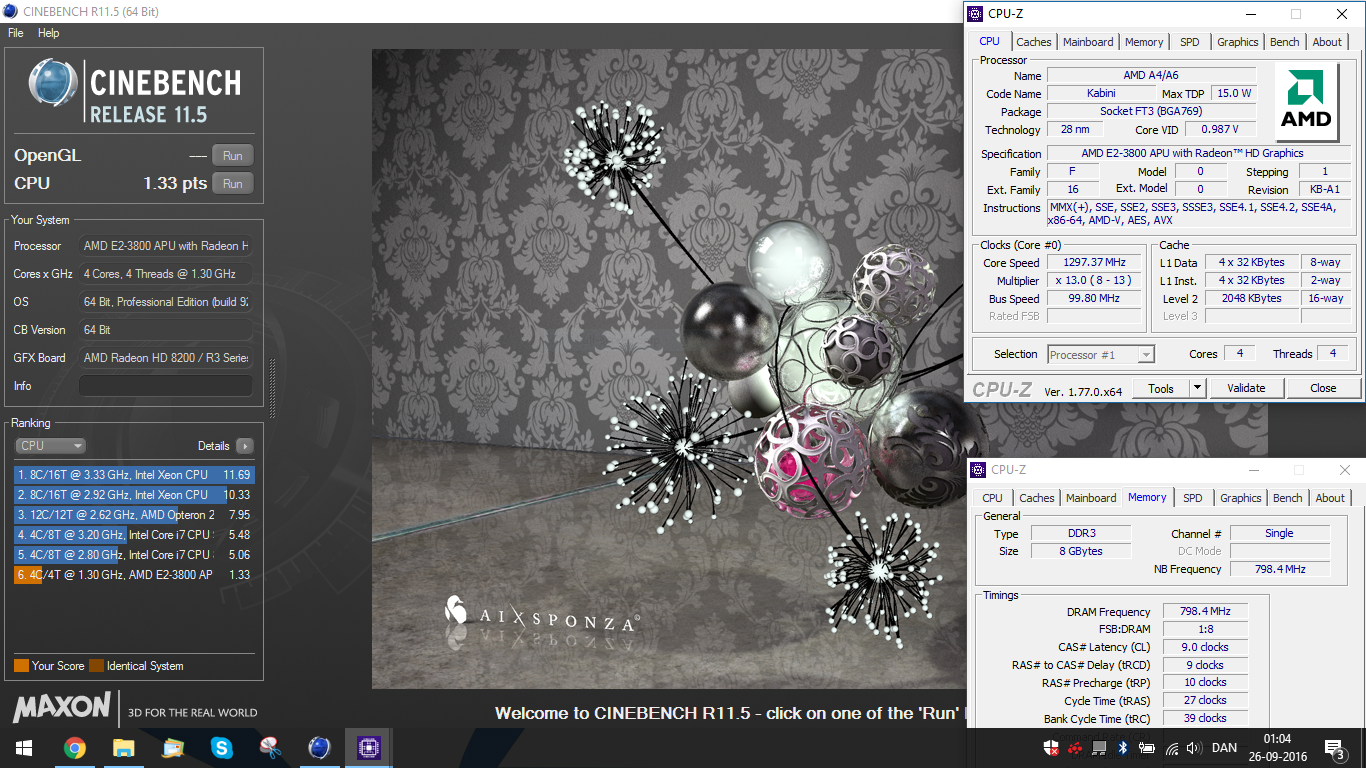The image size is (1366, 768).
Task: Switch to the Cinebench taskbar icon
Action: pos(319,747)
